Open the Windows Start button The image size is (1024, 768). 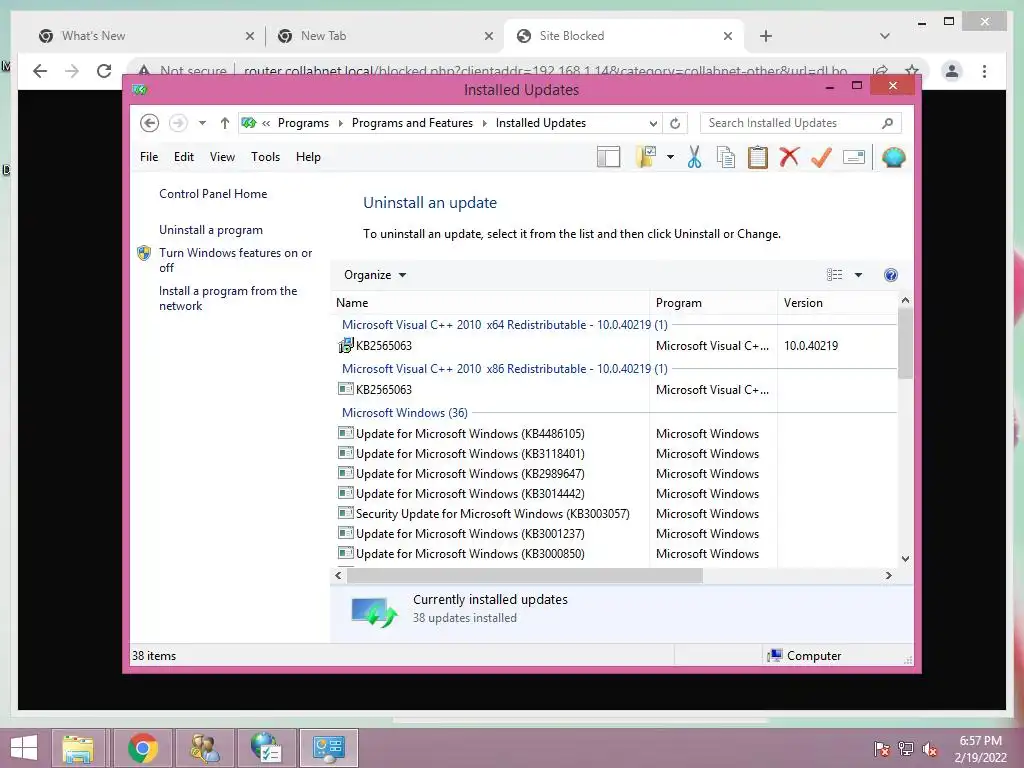click(x=24, y=748)
